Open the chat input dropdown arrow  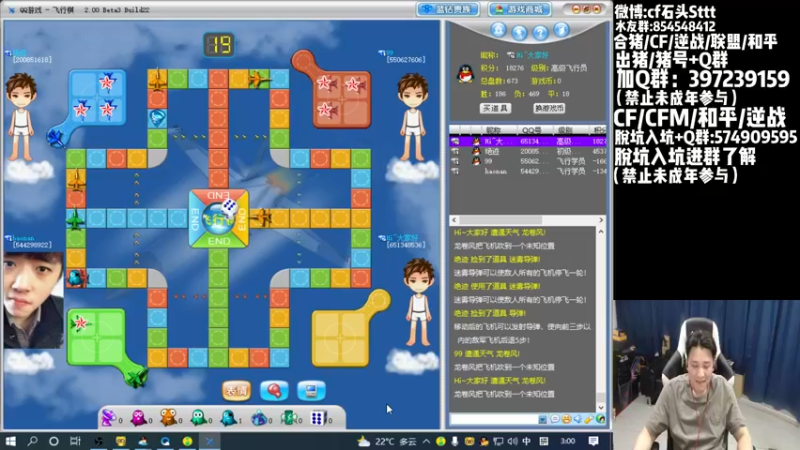pos(542,419)
